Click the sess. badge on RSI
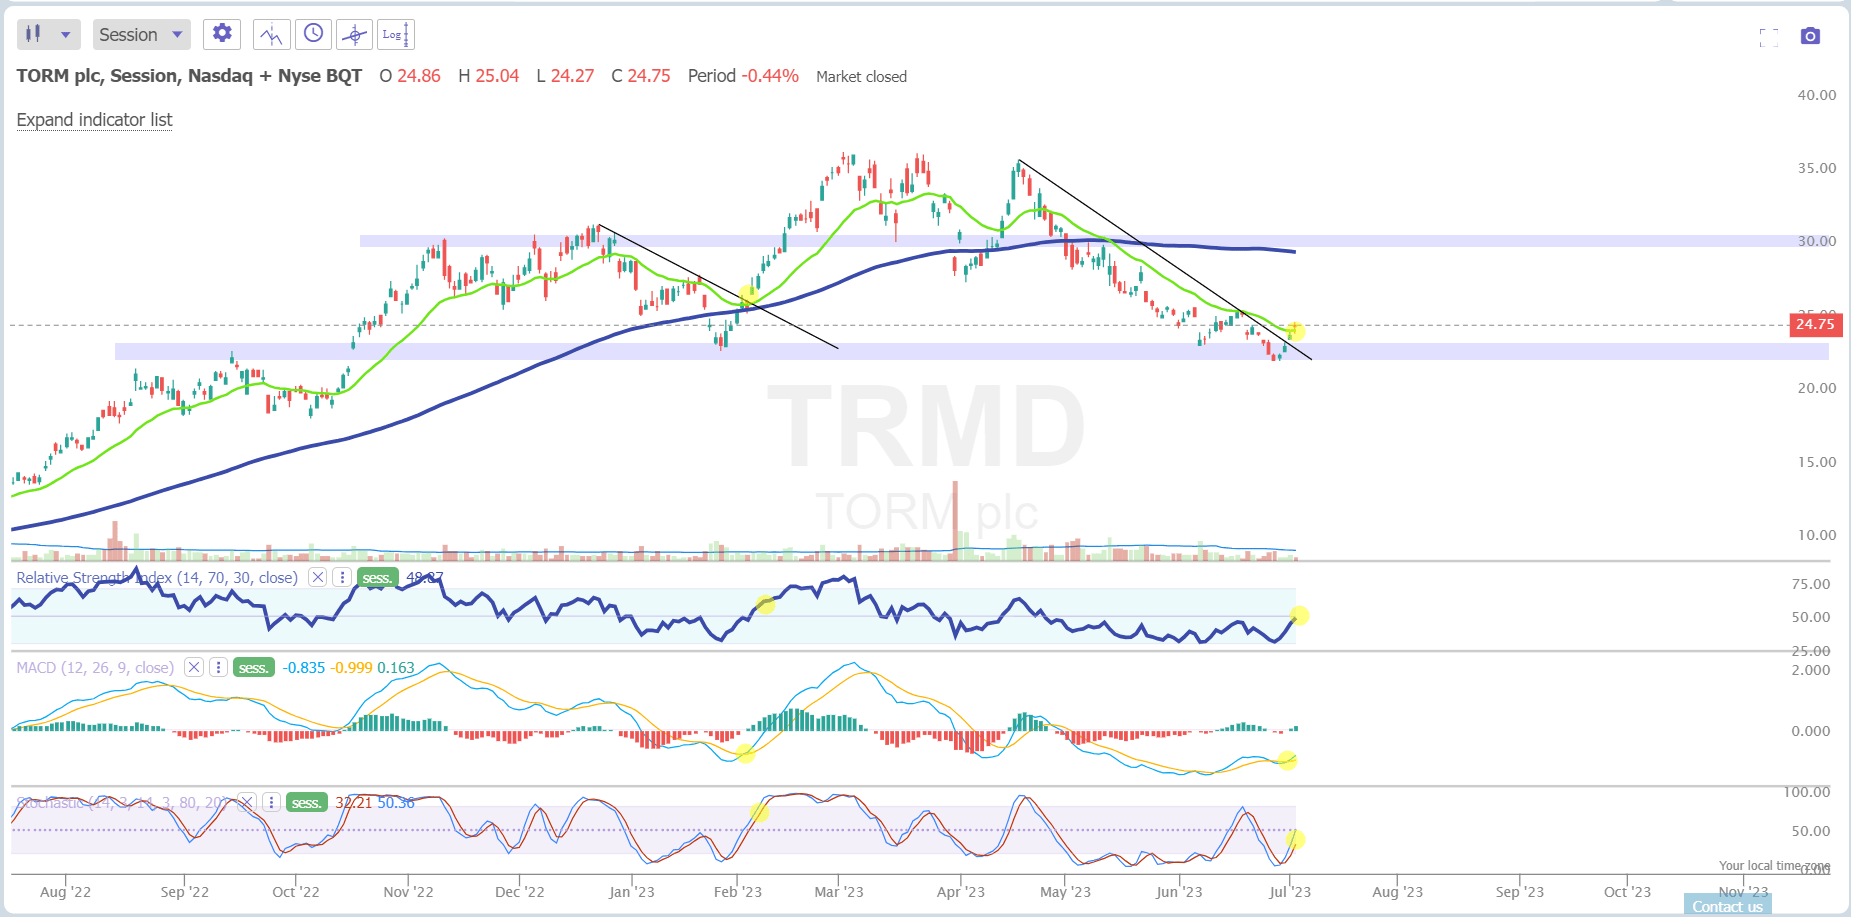Image resolution: width=1851 pixels, height=917 pixels. [377, 578]
